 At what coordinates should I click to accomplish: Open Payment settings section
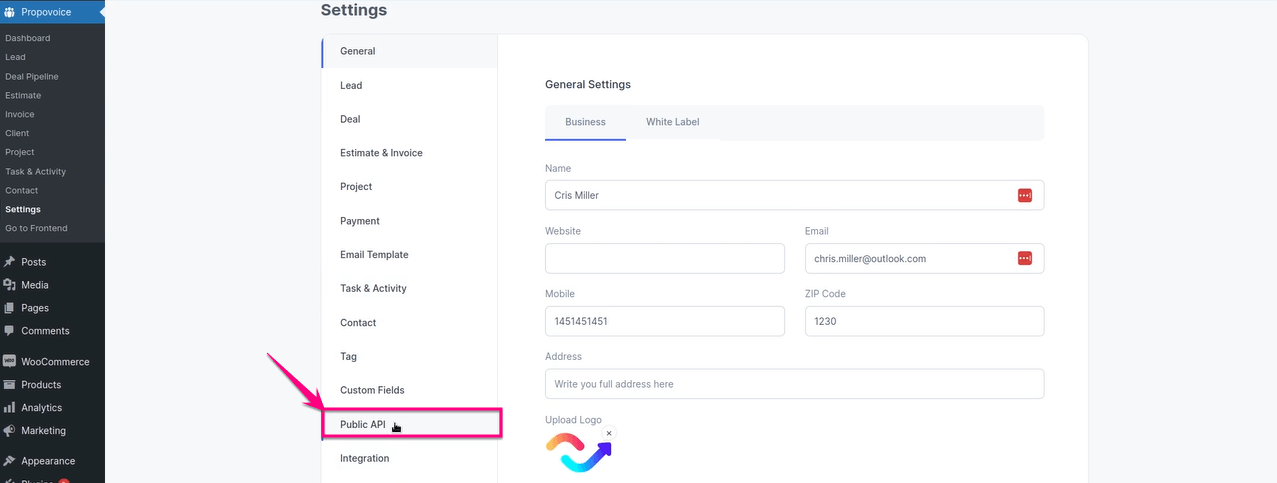(x=409, y=220)
